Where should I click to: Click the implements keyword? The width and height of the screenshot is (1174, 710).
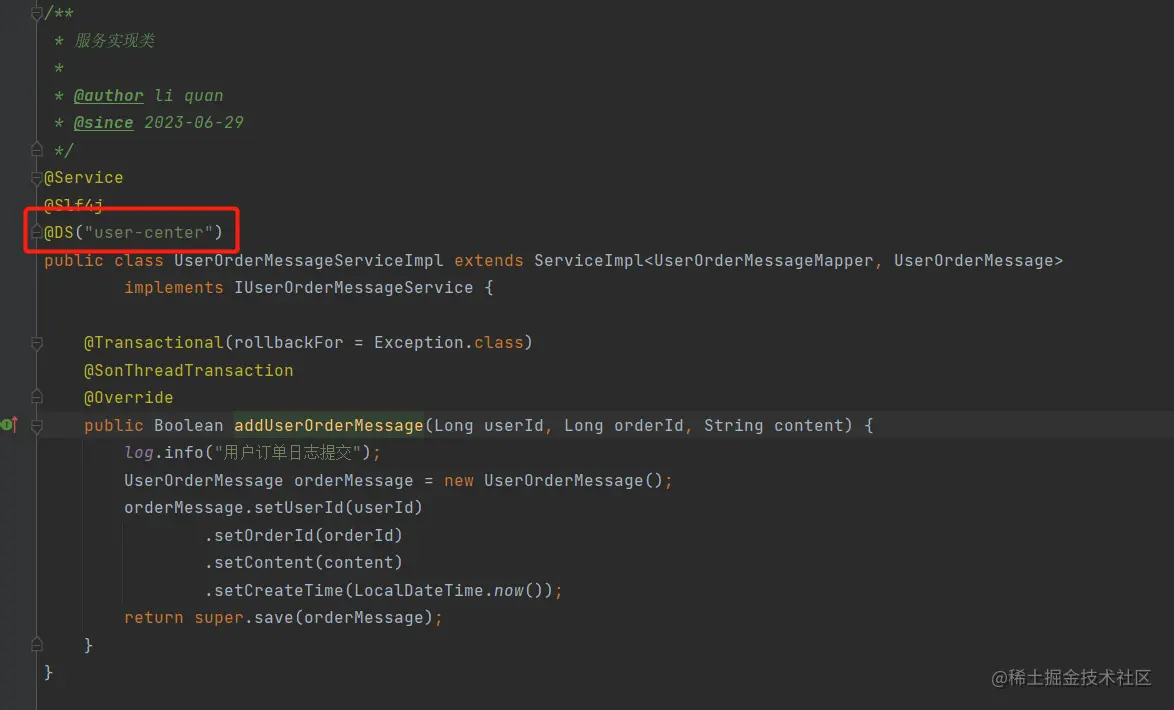[x=174, y=288]
